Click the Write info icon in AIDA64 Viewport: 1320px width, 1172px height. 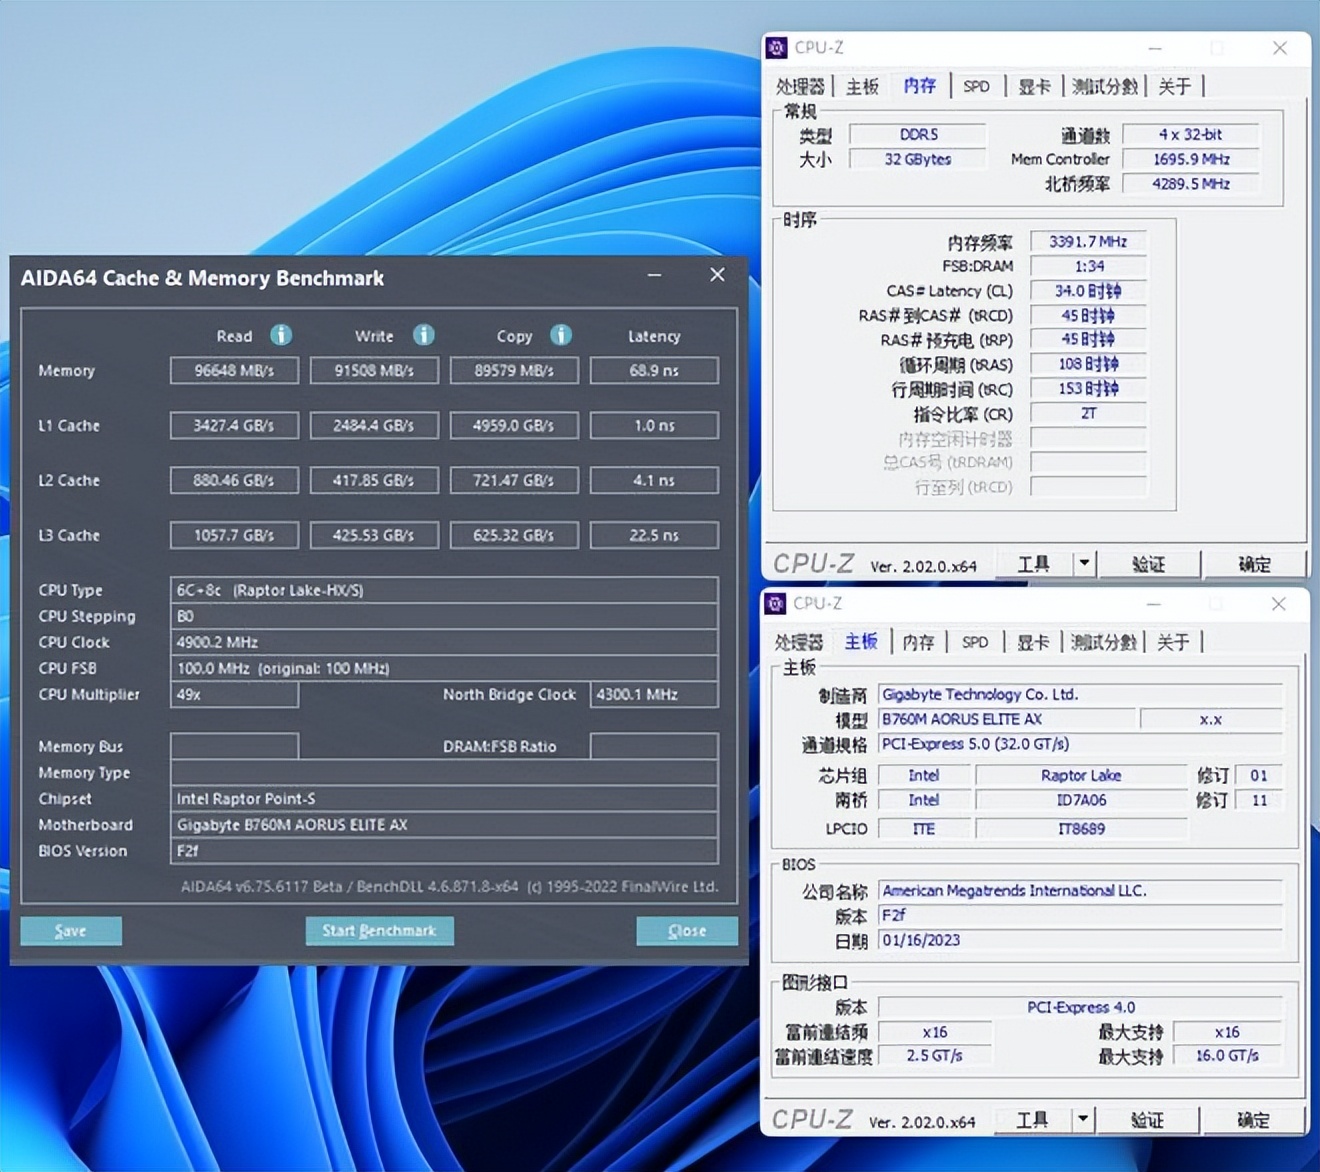point(424,336)
